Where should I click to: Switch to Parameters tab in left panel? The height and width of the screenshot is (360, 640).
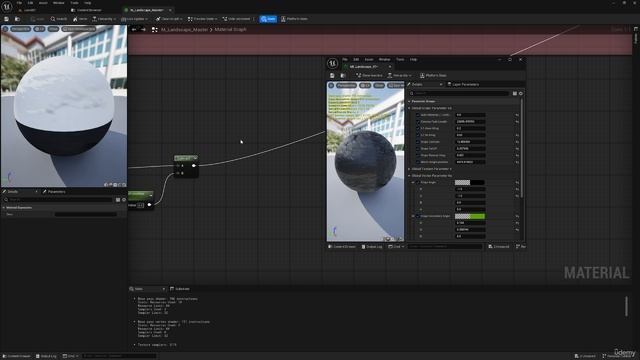pyautogui.click(x=54, y=191)
